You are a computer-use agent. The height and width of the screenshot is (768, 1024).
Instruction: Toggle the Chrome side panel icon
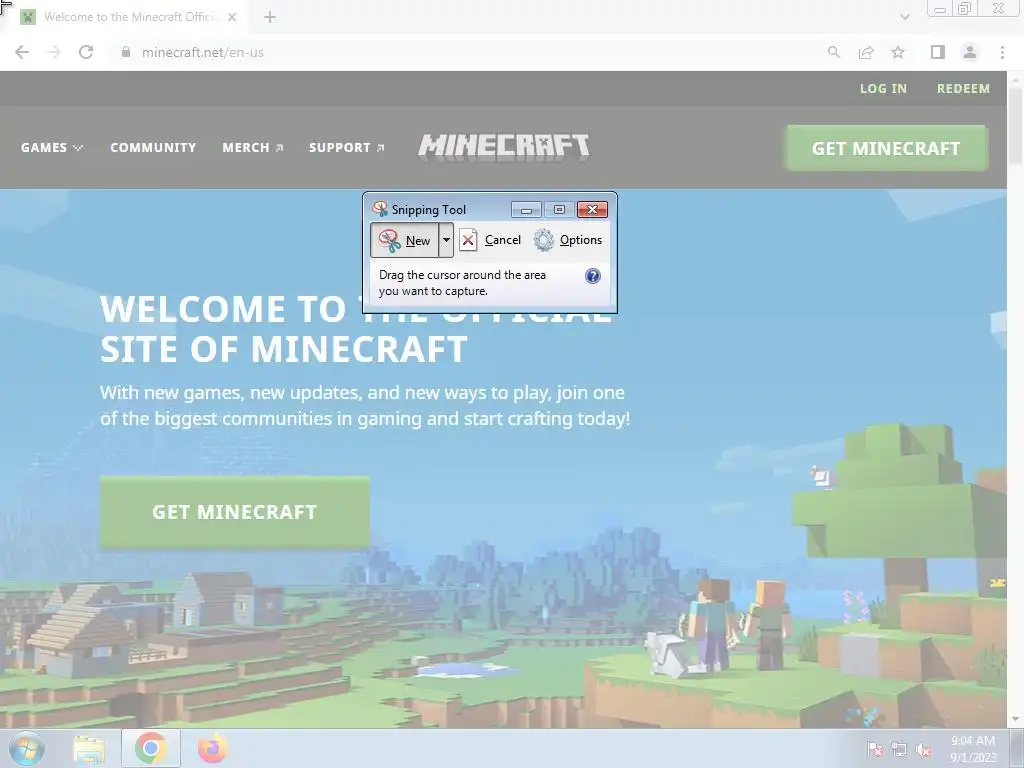pyautogui.click(x=938, y=52)
